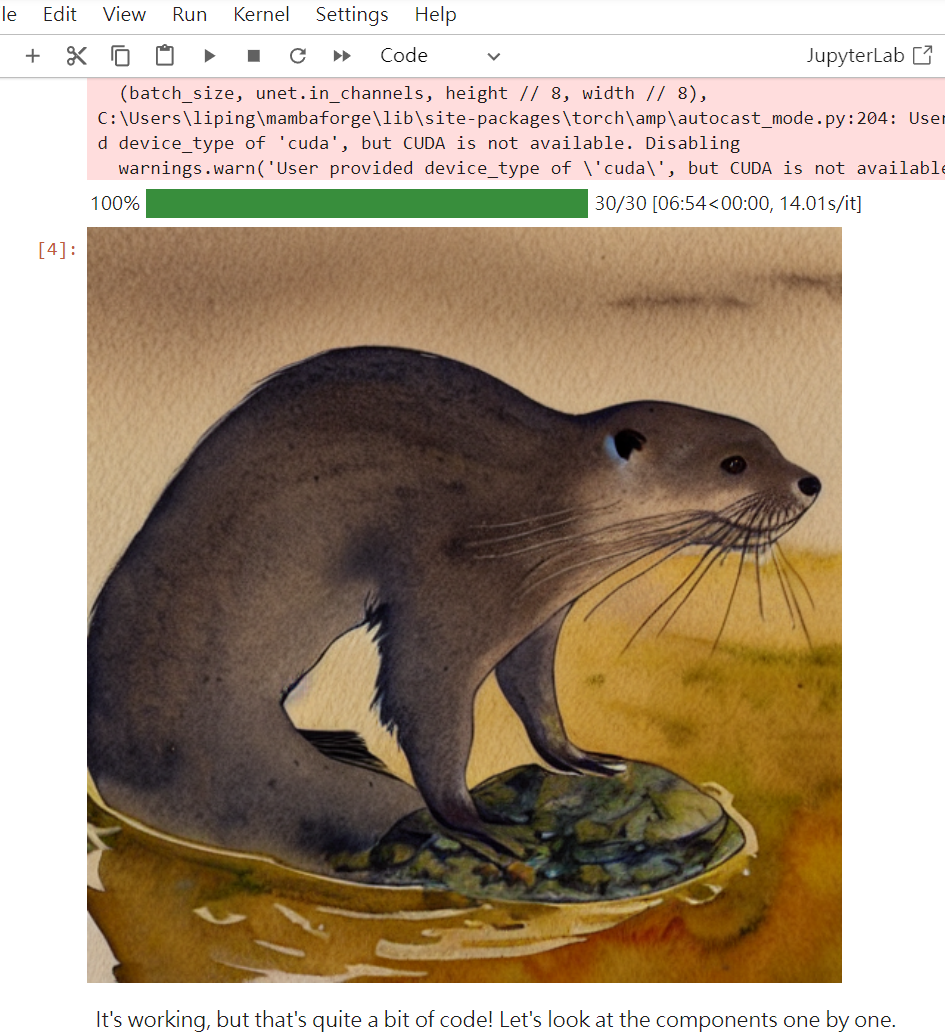This screenshot has height=1032, width=945.
Task: Open the Help menu
Action: (435, 14)
